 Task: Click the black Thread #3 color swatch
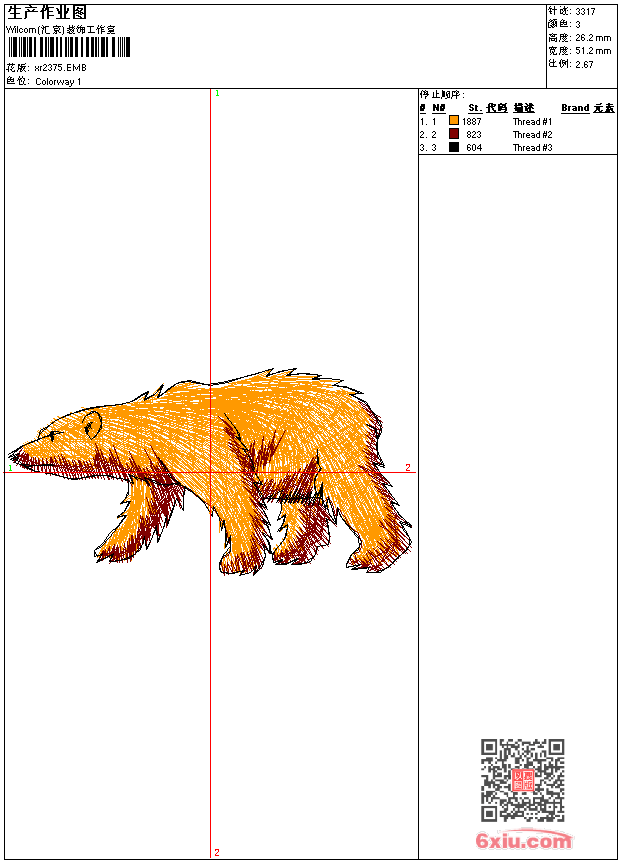click(453, 147)
